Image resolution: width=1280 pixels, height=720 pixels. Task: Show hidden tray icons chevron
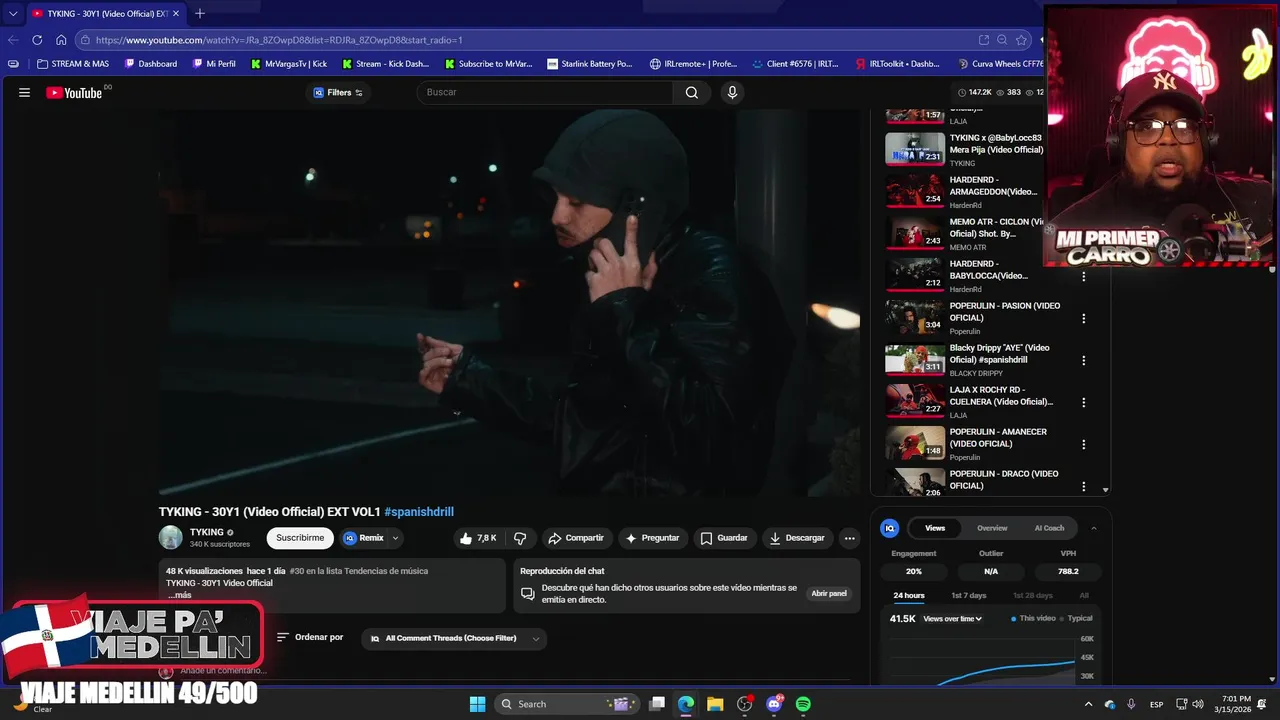[1089, 704]
